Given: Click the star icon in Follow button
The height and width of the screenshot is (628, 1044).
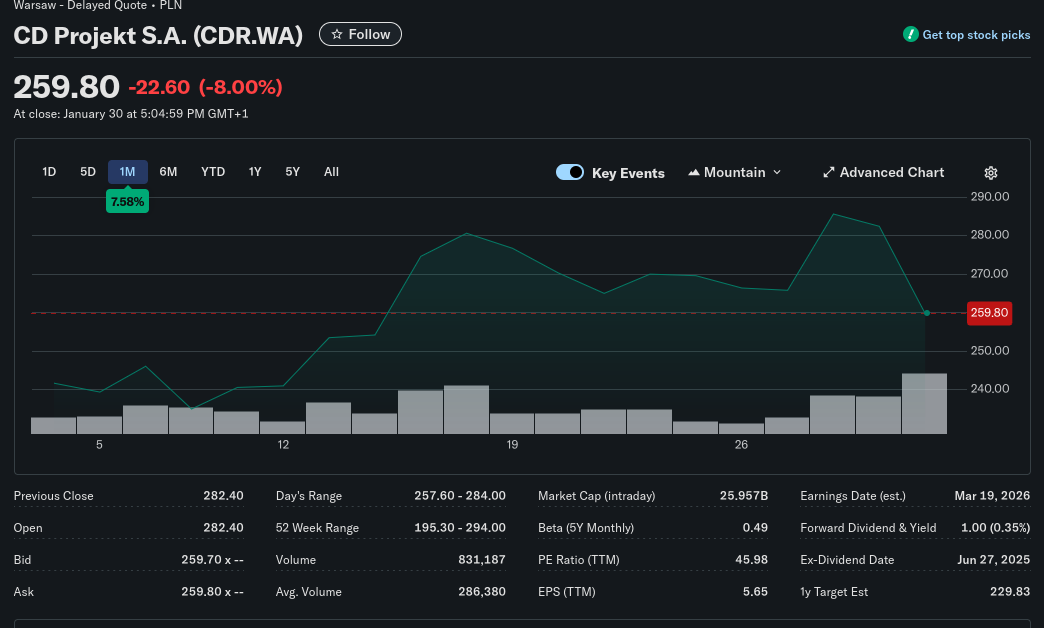Looking at the screenshot, I should 337,34.
